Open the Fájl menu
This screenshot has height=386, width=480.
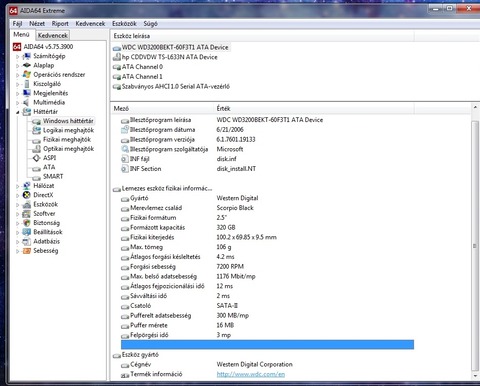coord(17,24)
